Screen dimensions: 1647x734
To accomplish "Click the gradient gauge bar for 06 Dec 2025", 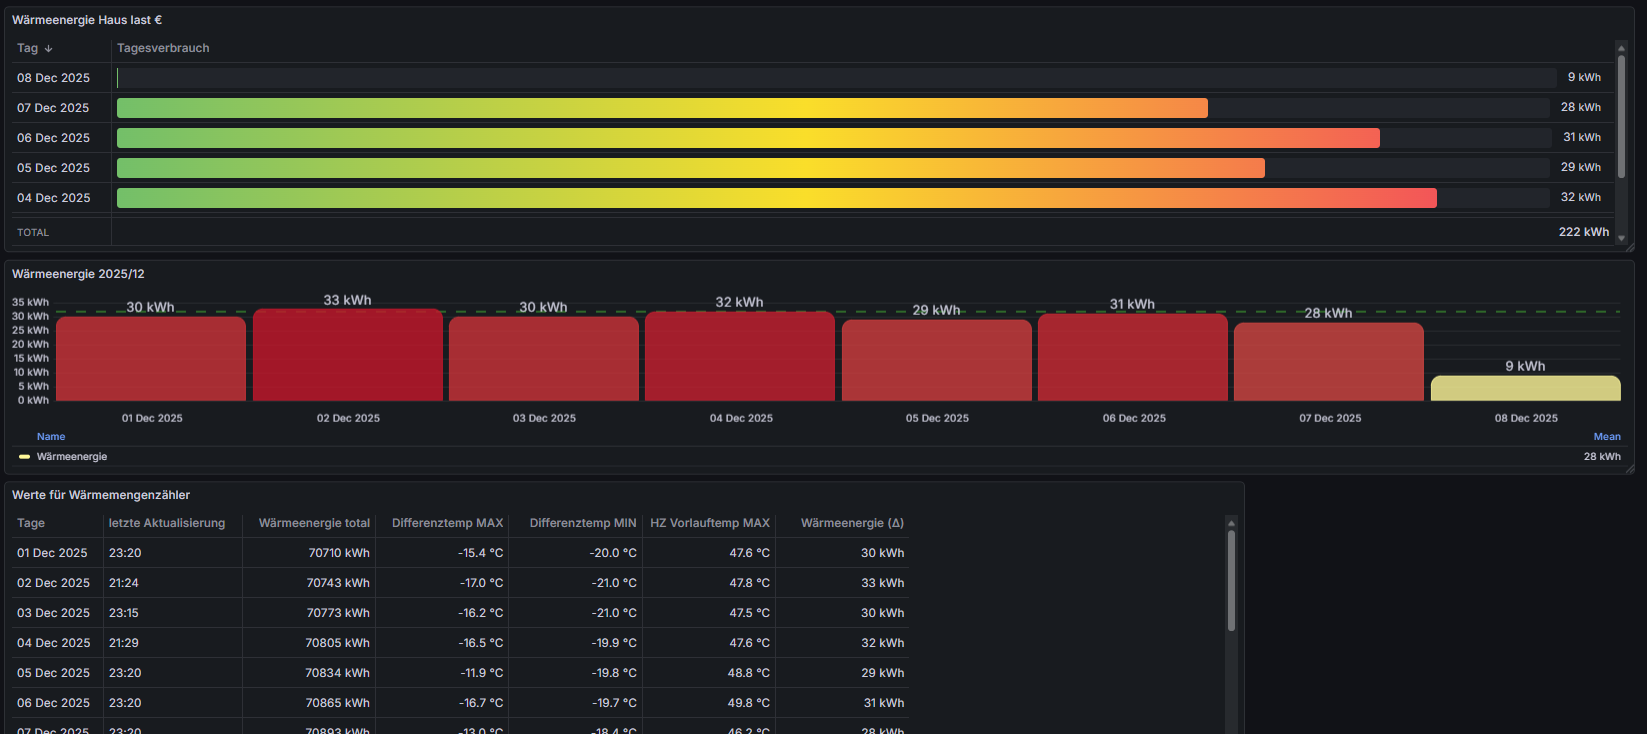I will pyautogui.click(x=748, y=138).
